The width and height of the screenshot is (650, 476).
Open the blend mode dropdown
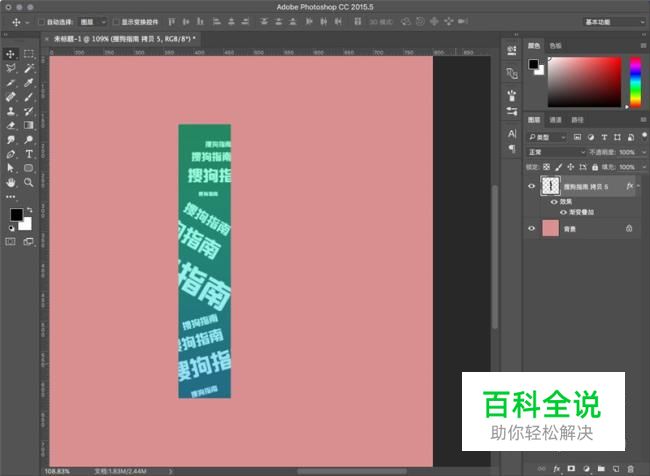[x=556, y=152]
